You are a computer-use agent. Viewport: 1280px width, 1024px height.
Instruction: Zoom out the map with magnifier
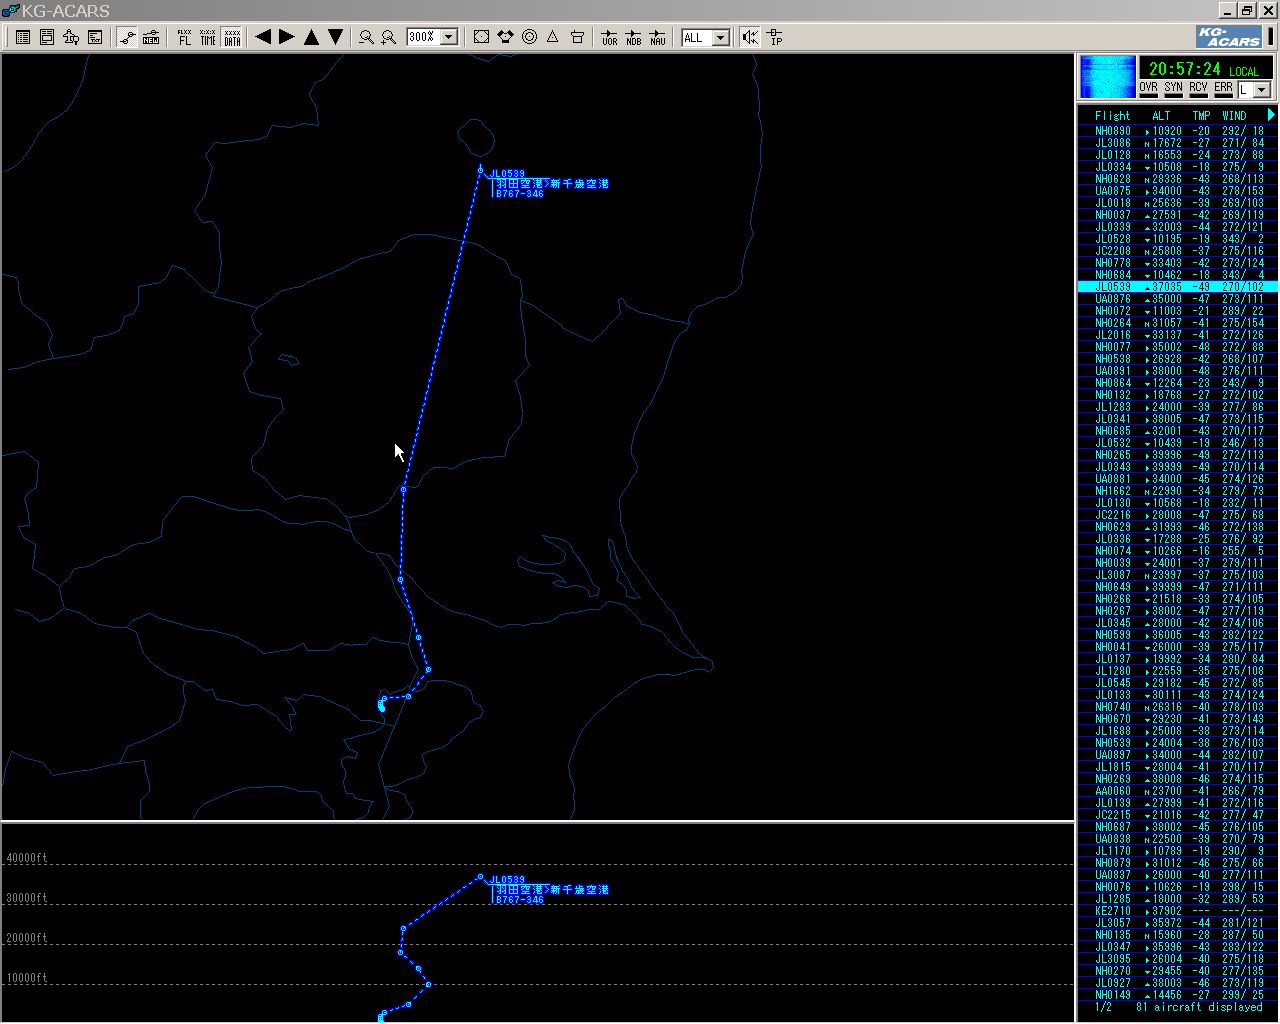[366, 37]
